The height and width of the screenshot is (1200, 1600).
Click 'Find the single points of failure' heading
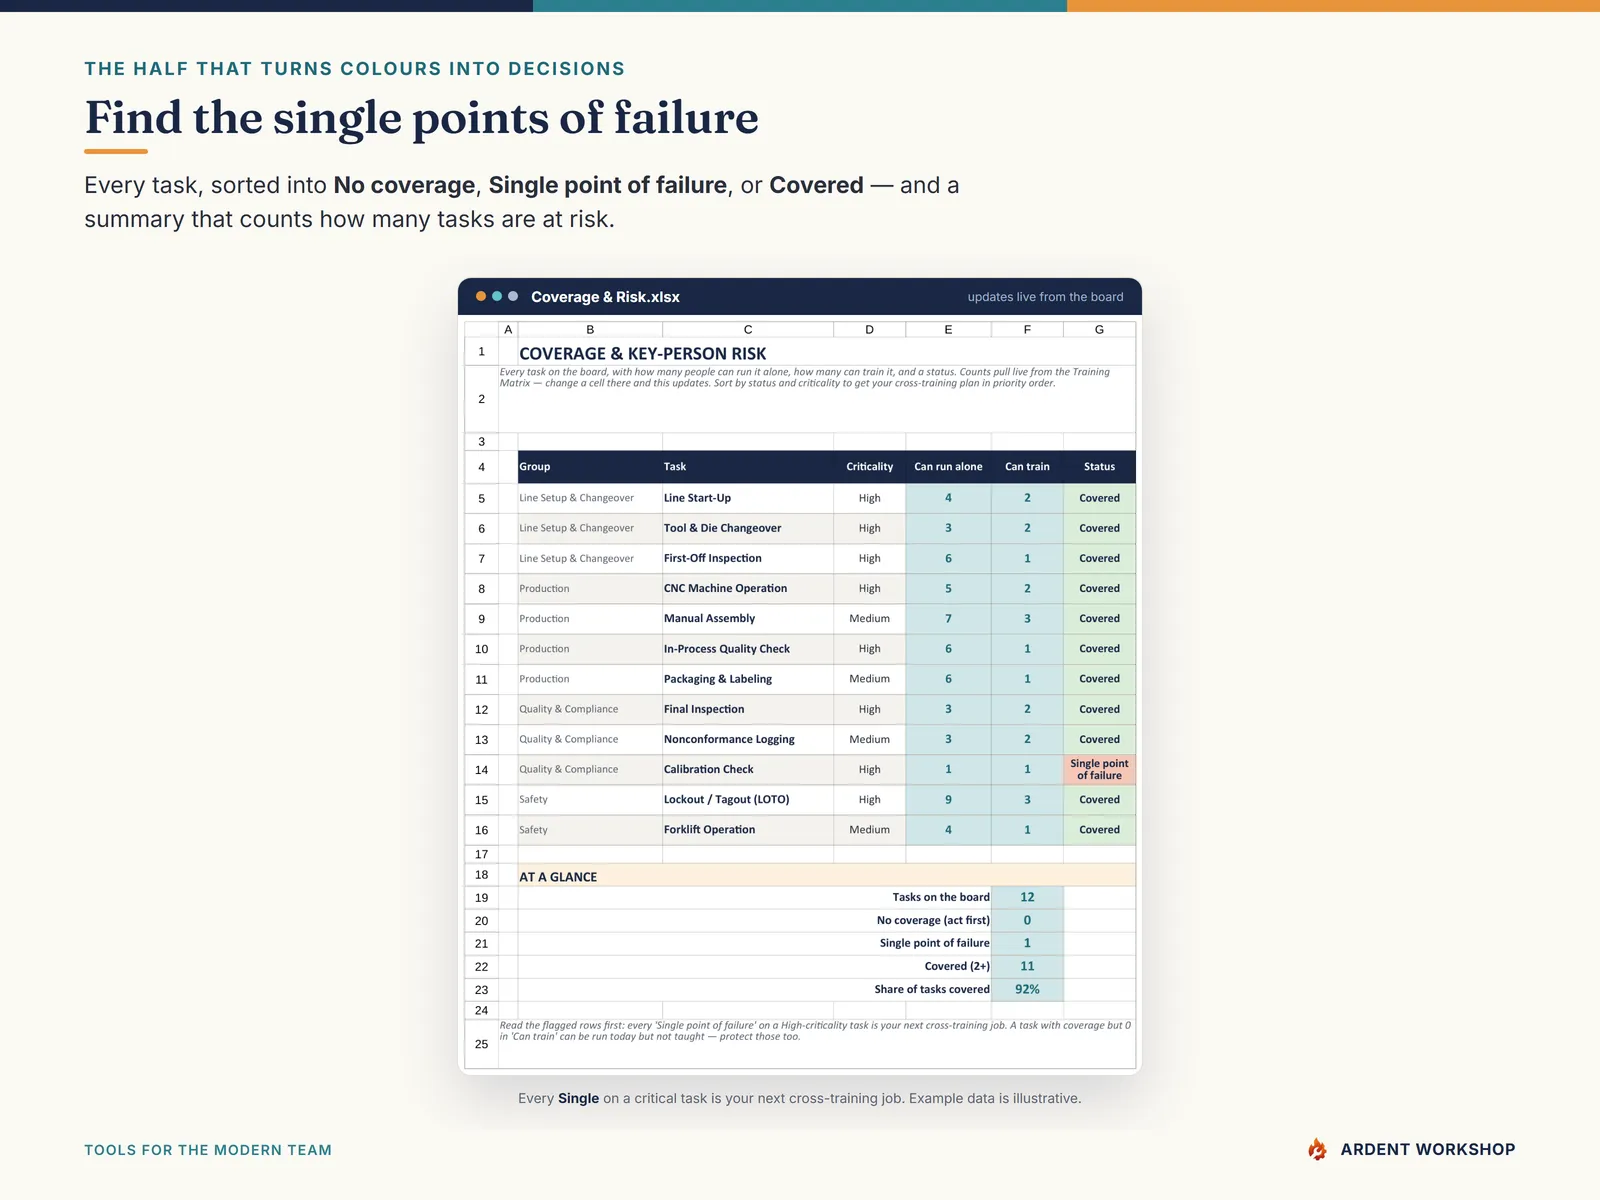(421, 118)
